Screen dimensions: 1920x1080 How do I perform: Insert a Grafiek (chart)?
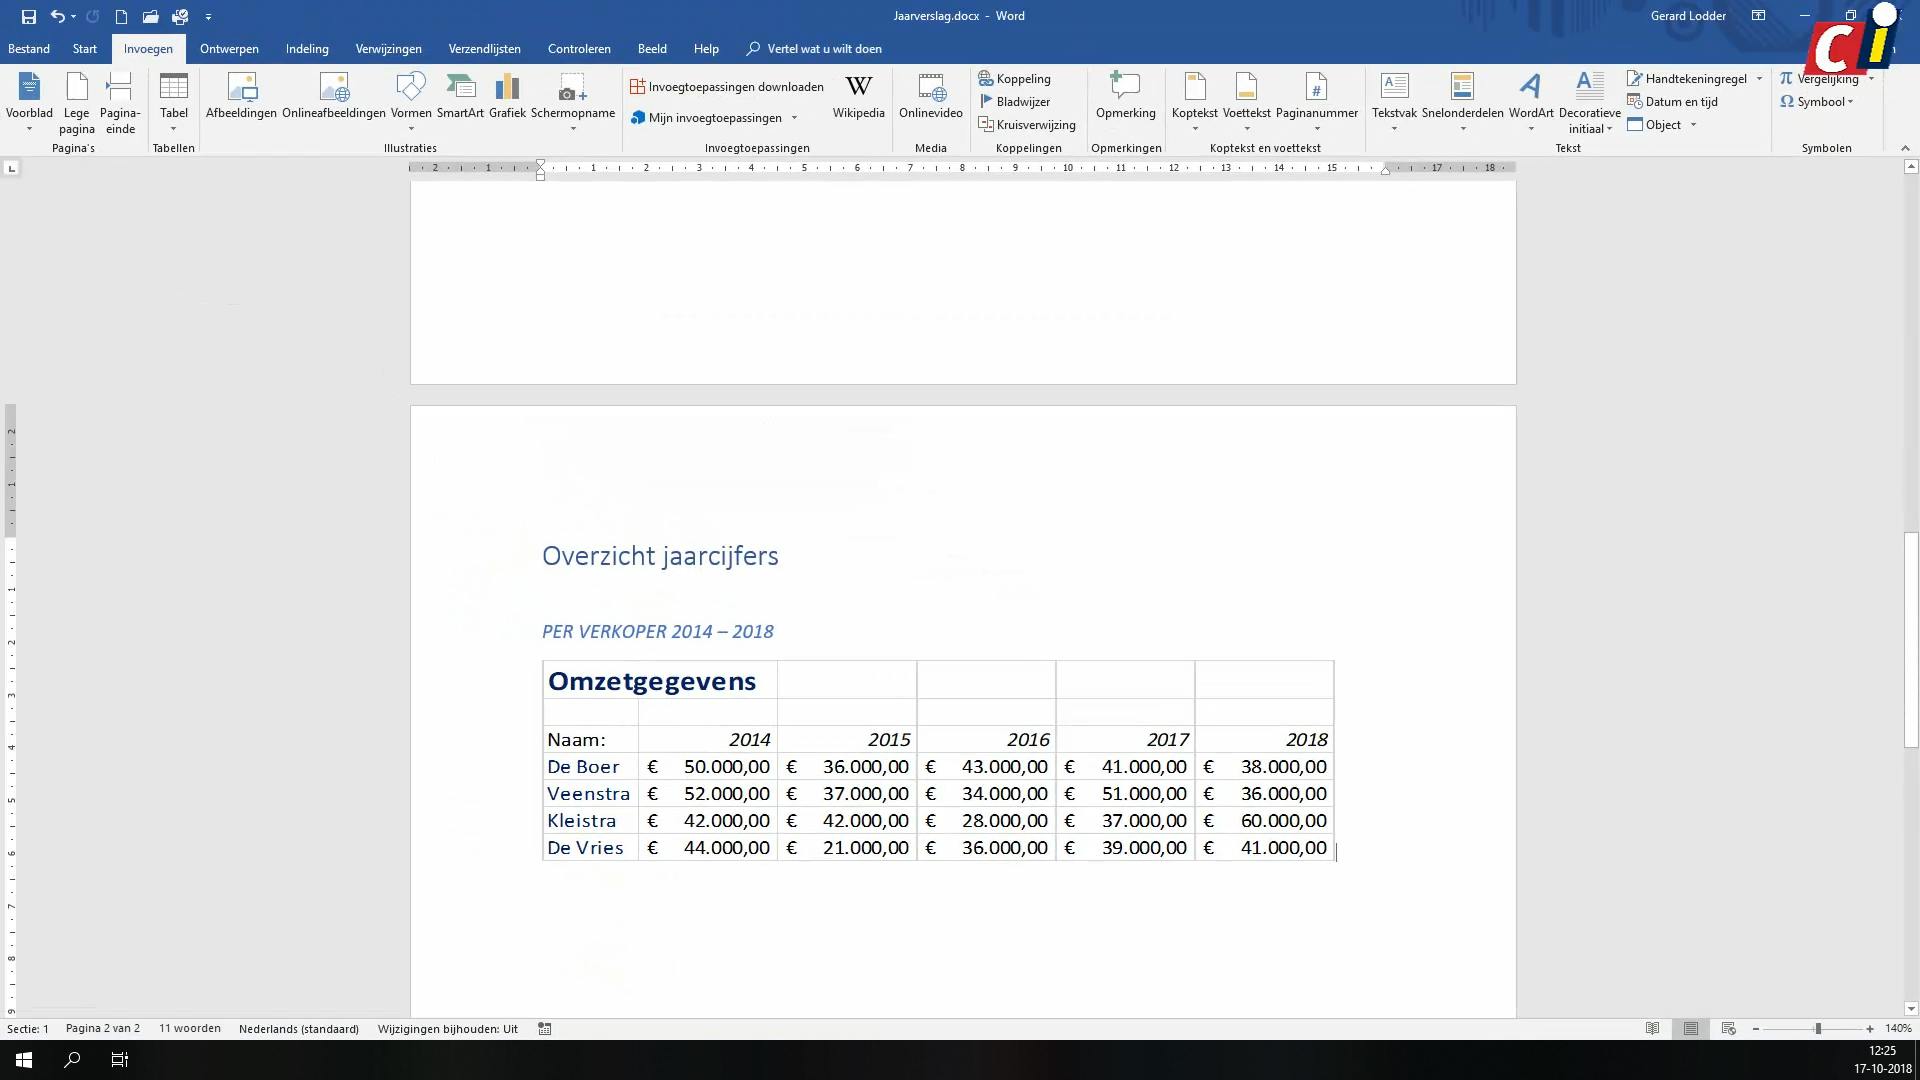[x=507, y=100]
